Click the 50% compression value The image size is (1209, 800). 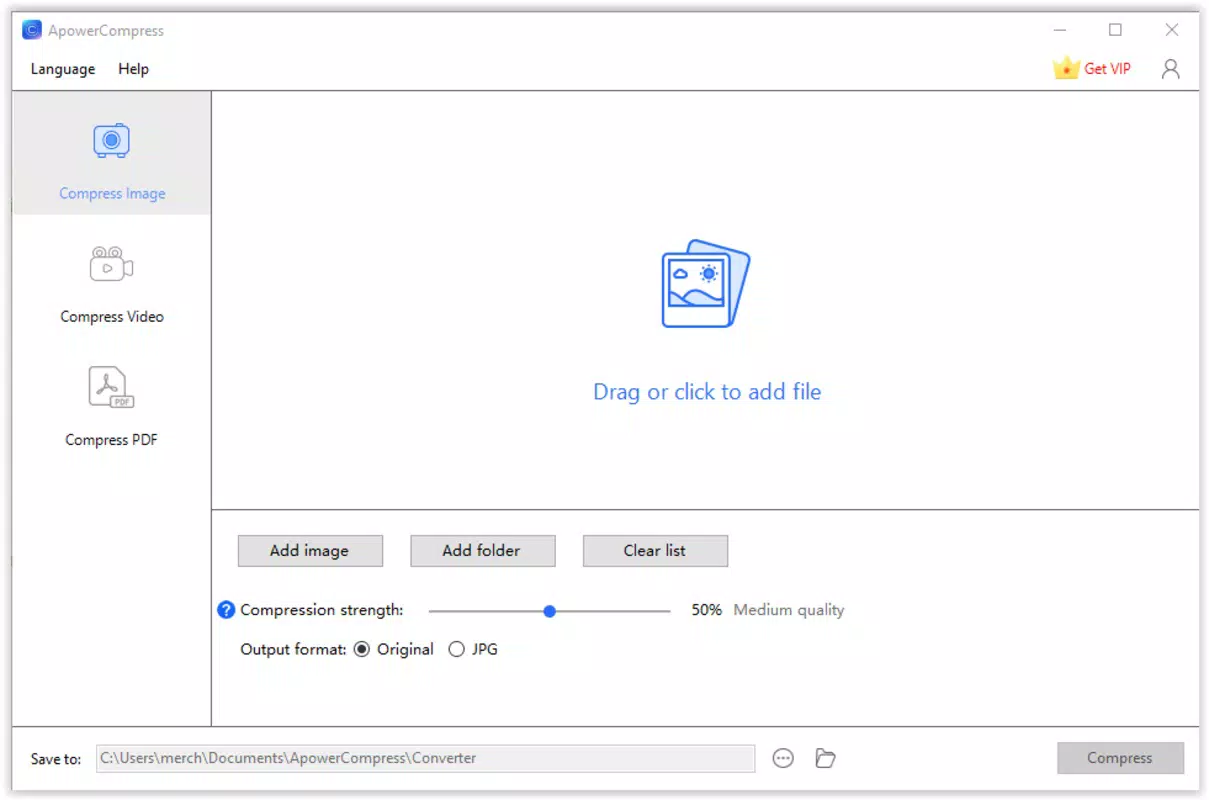pos(706,610)
